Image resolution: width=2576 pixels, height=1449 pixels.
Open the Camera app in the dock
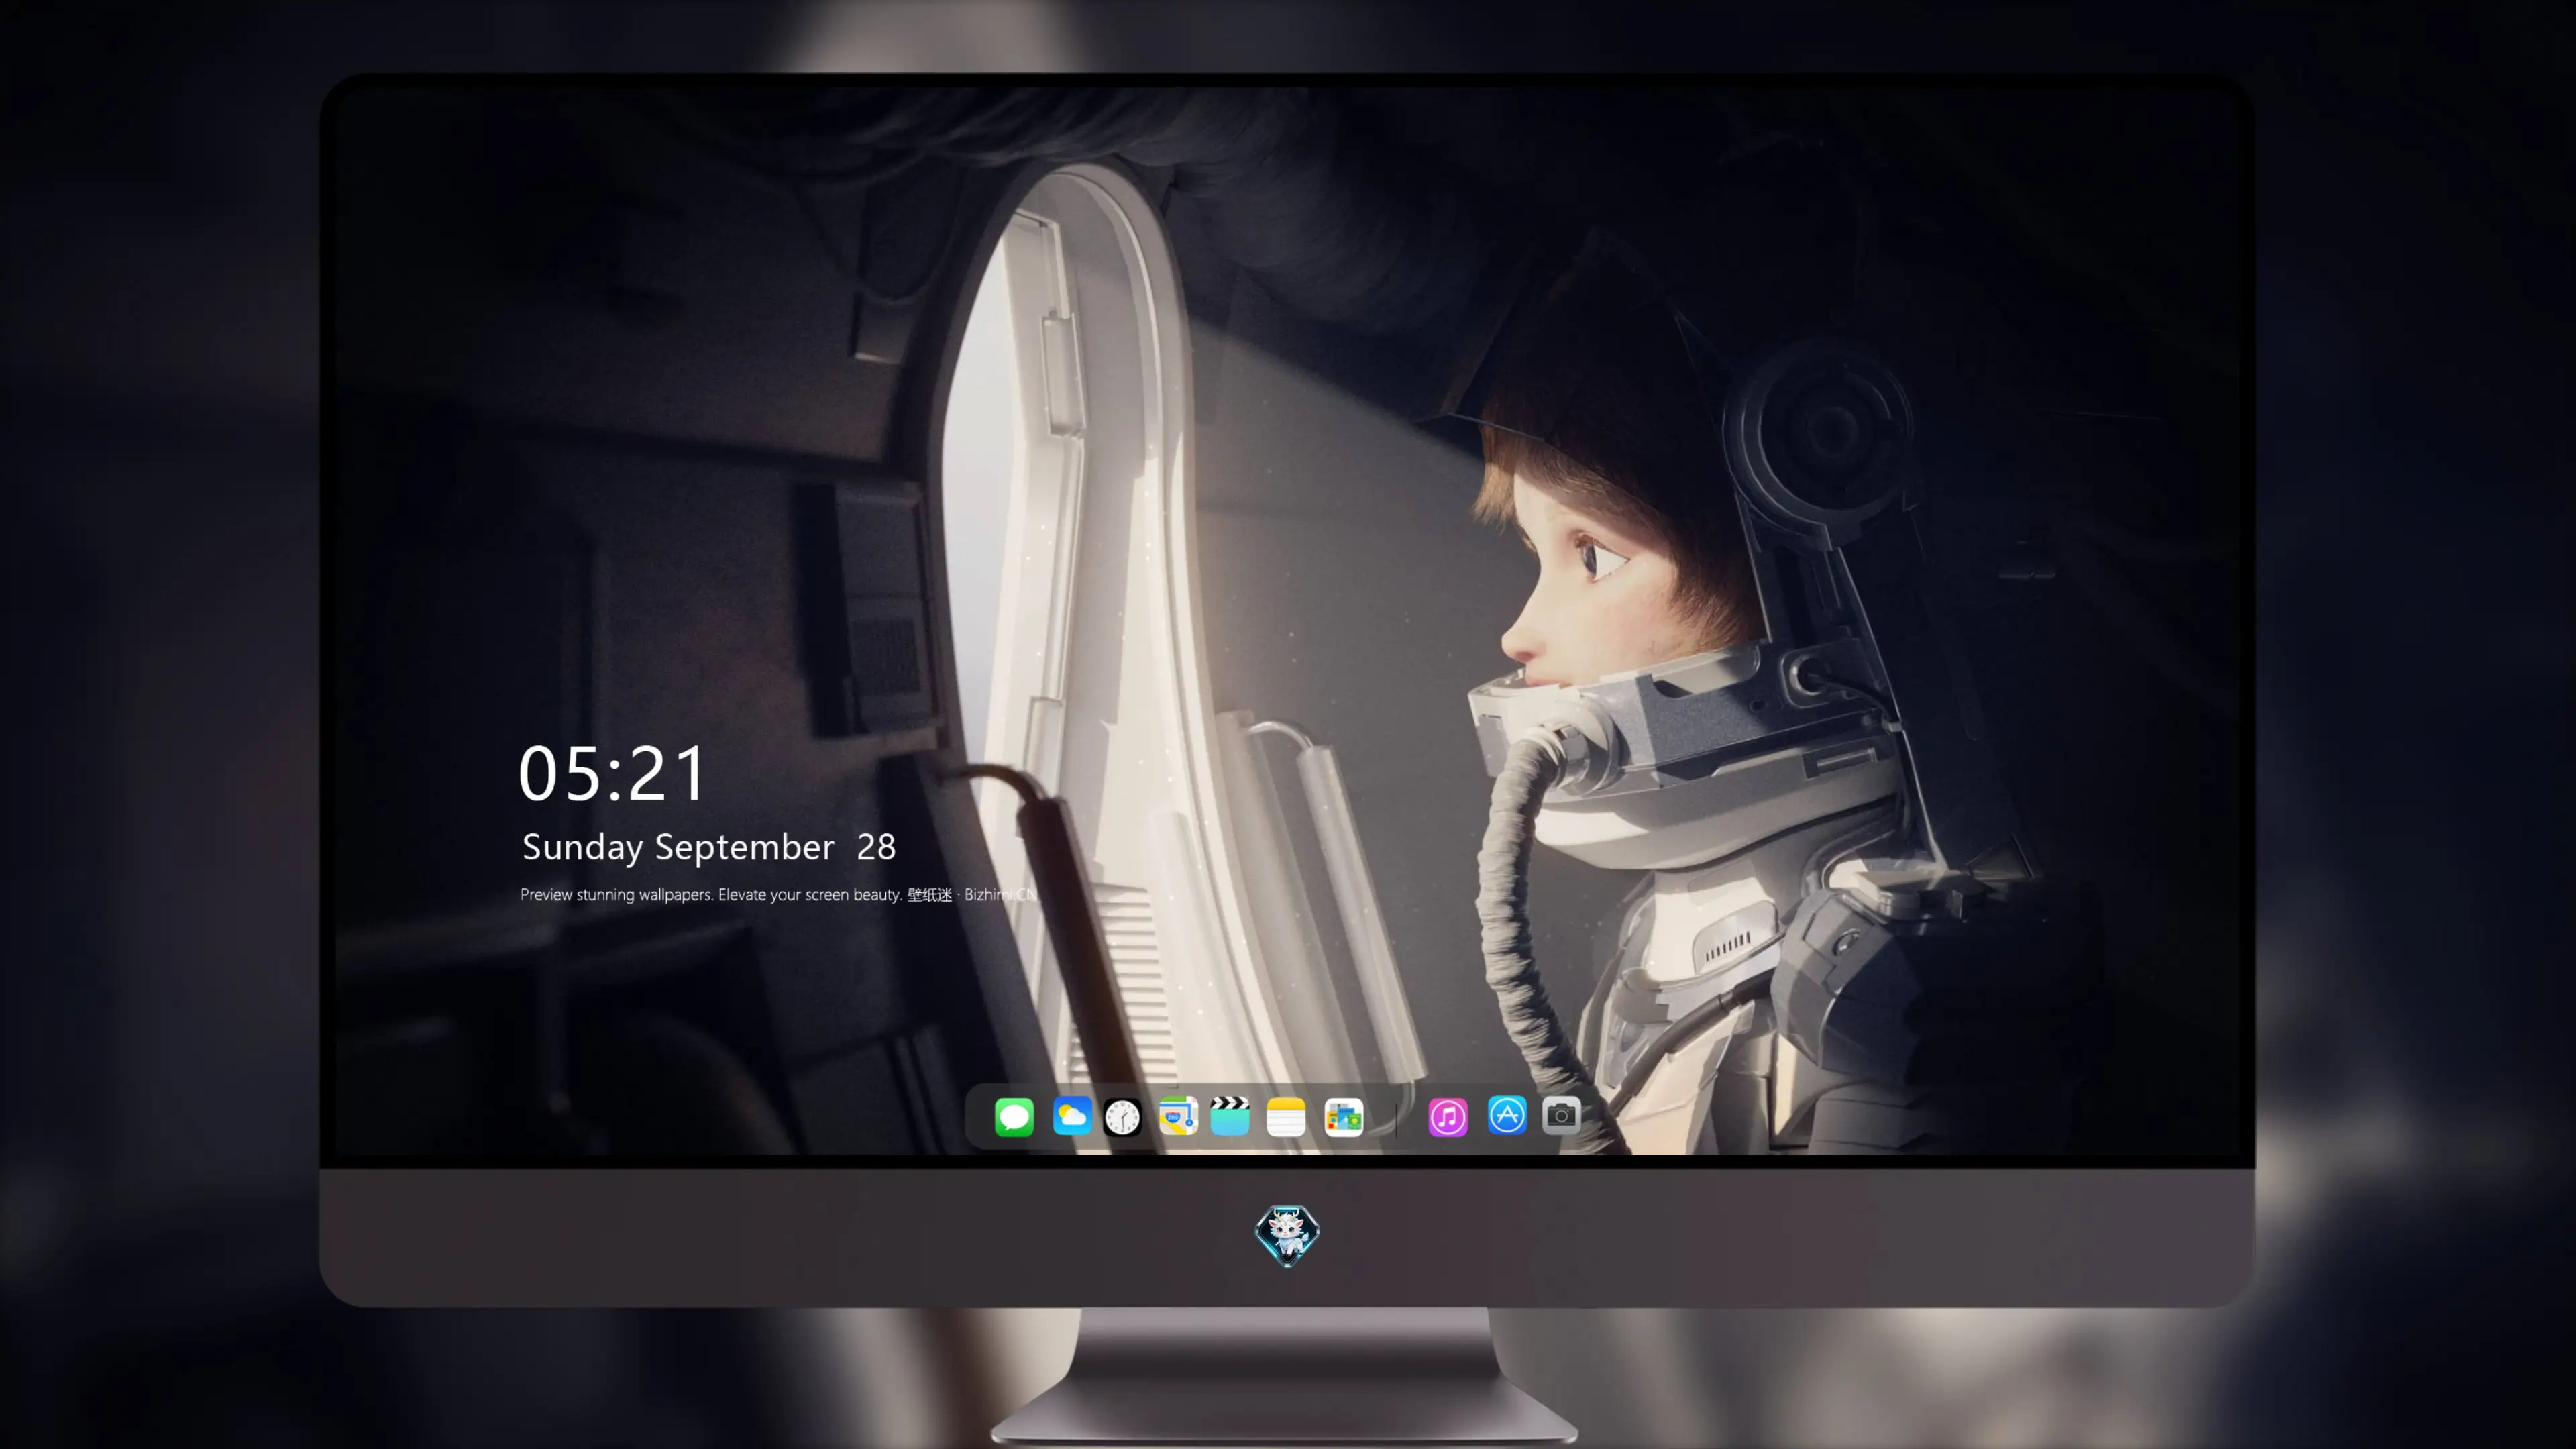tap(1561, 1115)
